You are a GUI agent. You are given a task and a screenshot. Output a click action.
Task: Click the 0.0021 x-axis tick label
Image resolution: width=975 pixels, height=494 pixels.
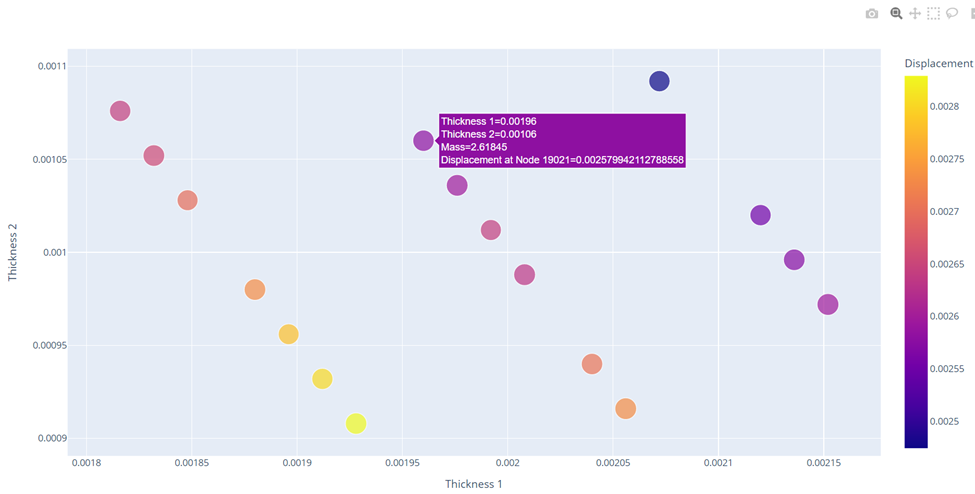pos(718,463)
